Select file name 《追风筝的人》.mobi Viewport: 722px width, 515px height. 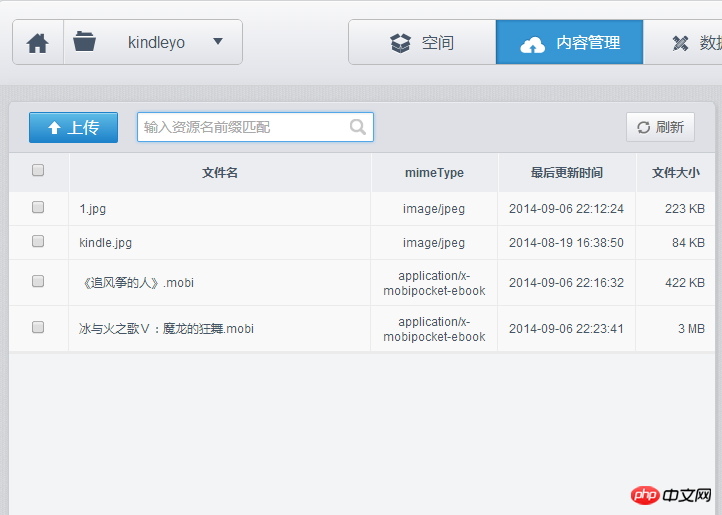pyautogui.click(x=137, y=282)
